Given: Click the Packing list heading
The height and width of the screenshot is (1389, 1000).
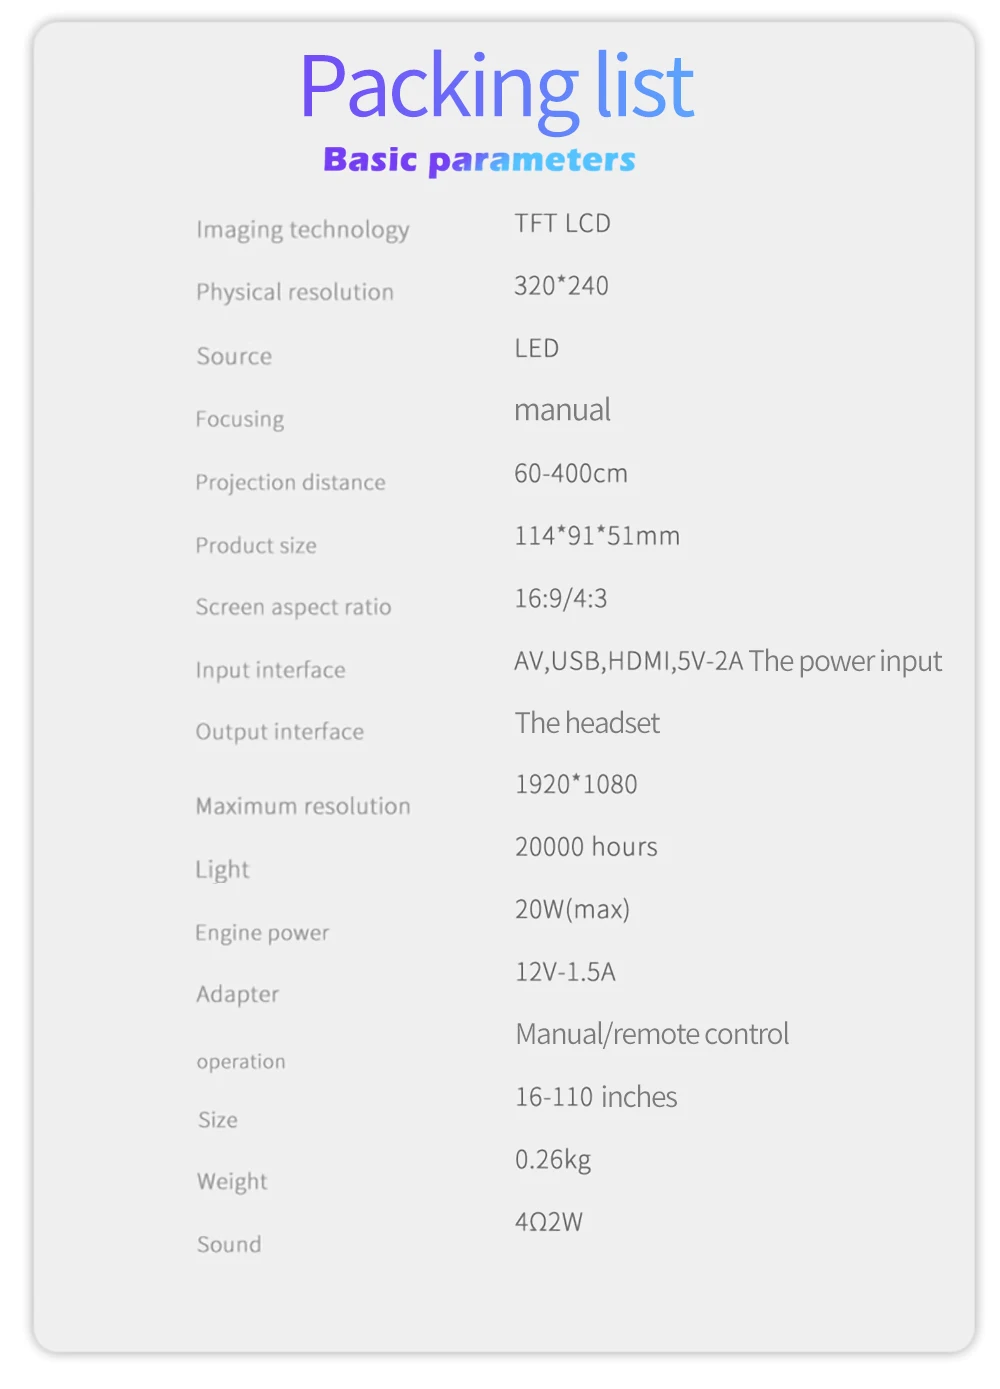Looking at the screenshot, I should 496,88.
